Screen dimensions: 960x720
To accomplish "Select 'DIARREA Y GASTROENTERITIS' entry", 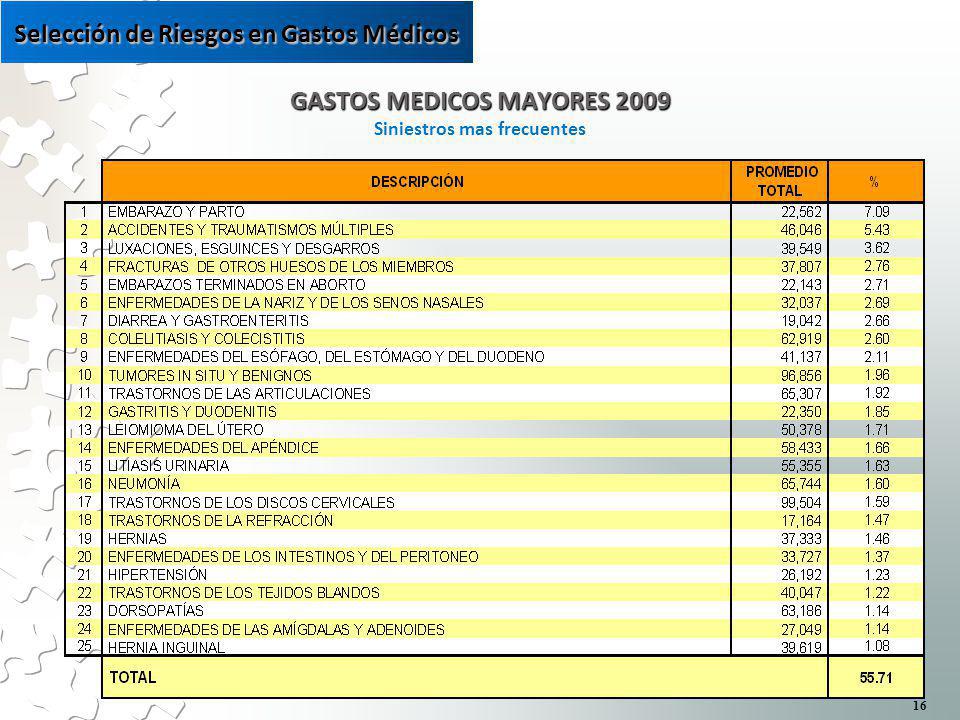I will [208, 321].
